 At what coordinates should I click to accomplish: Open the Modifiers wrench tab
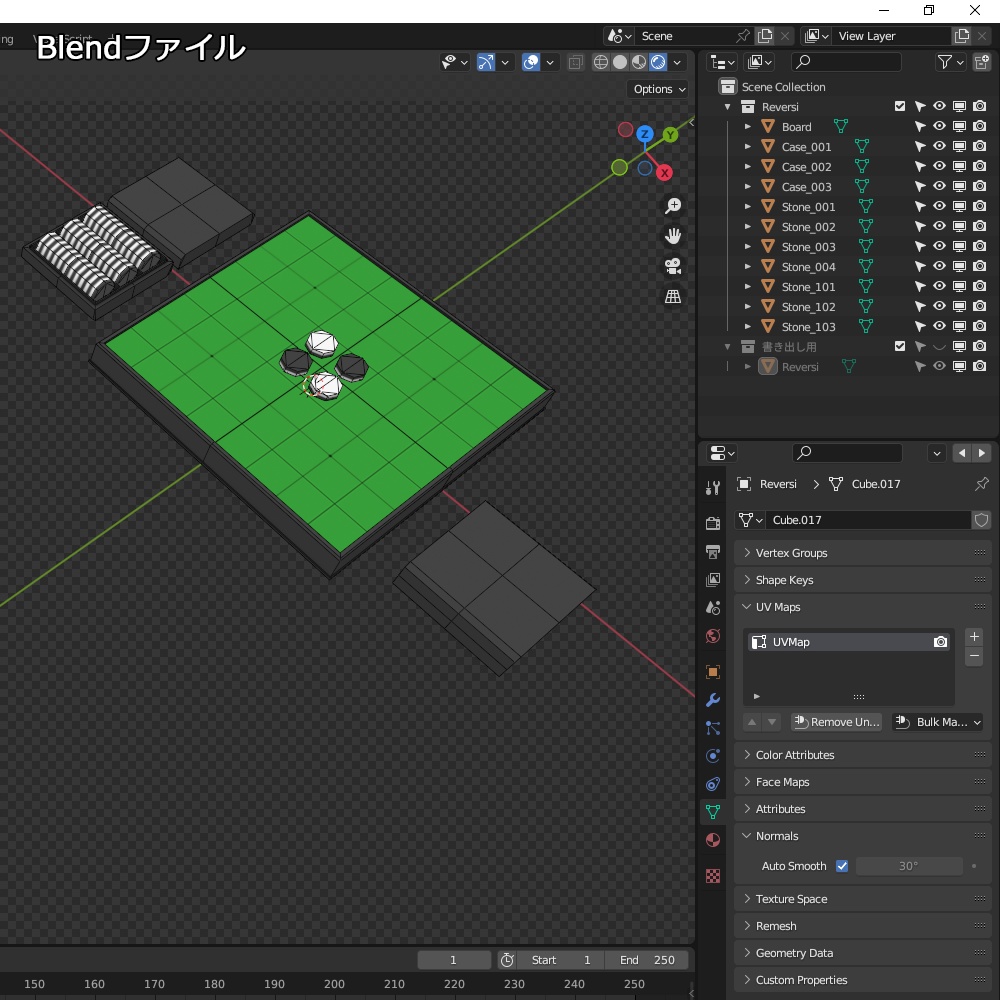[x=712, y=700]
